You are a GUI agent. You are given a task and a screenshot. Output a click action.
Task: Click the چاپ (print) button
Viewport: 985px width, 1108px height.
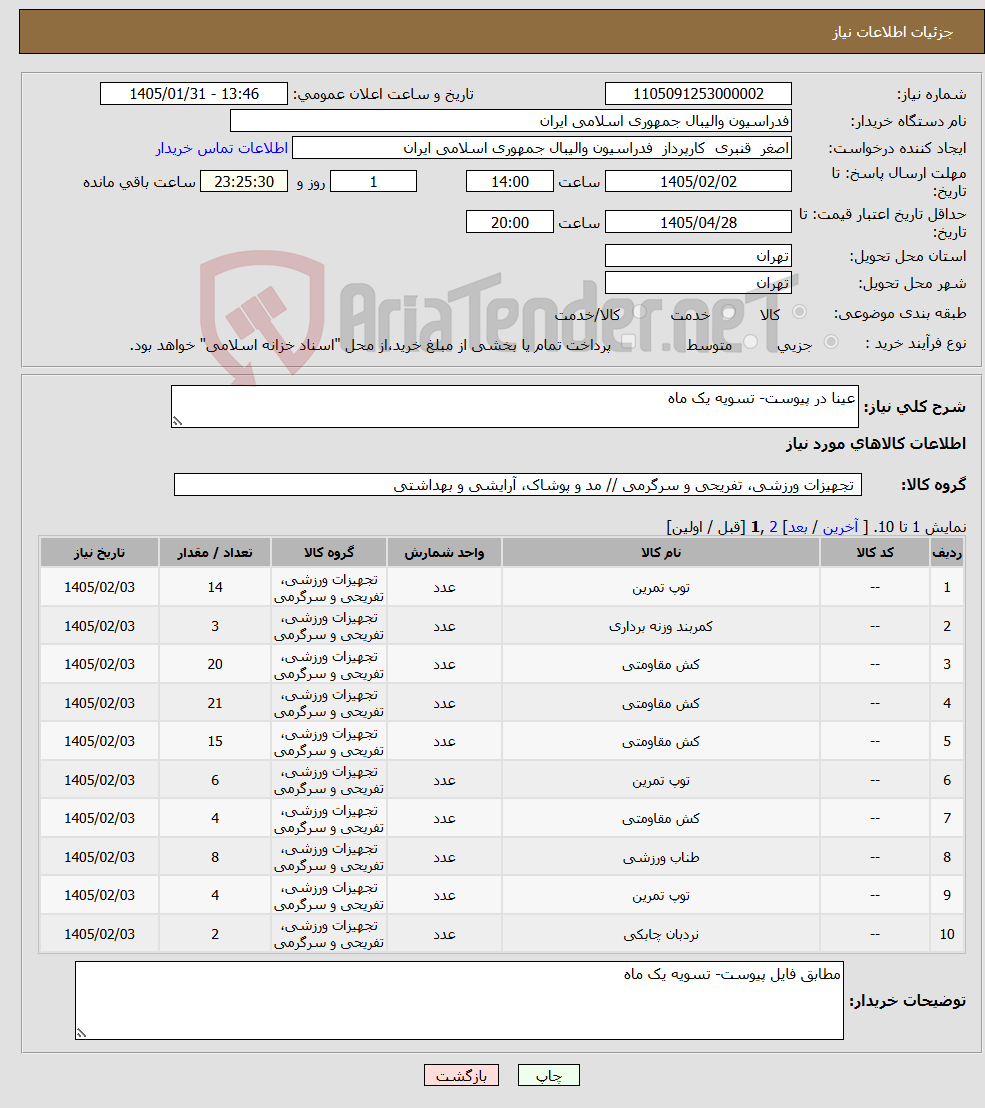pos(548,1075)
